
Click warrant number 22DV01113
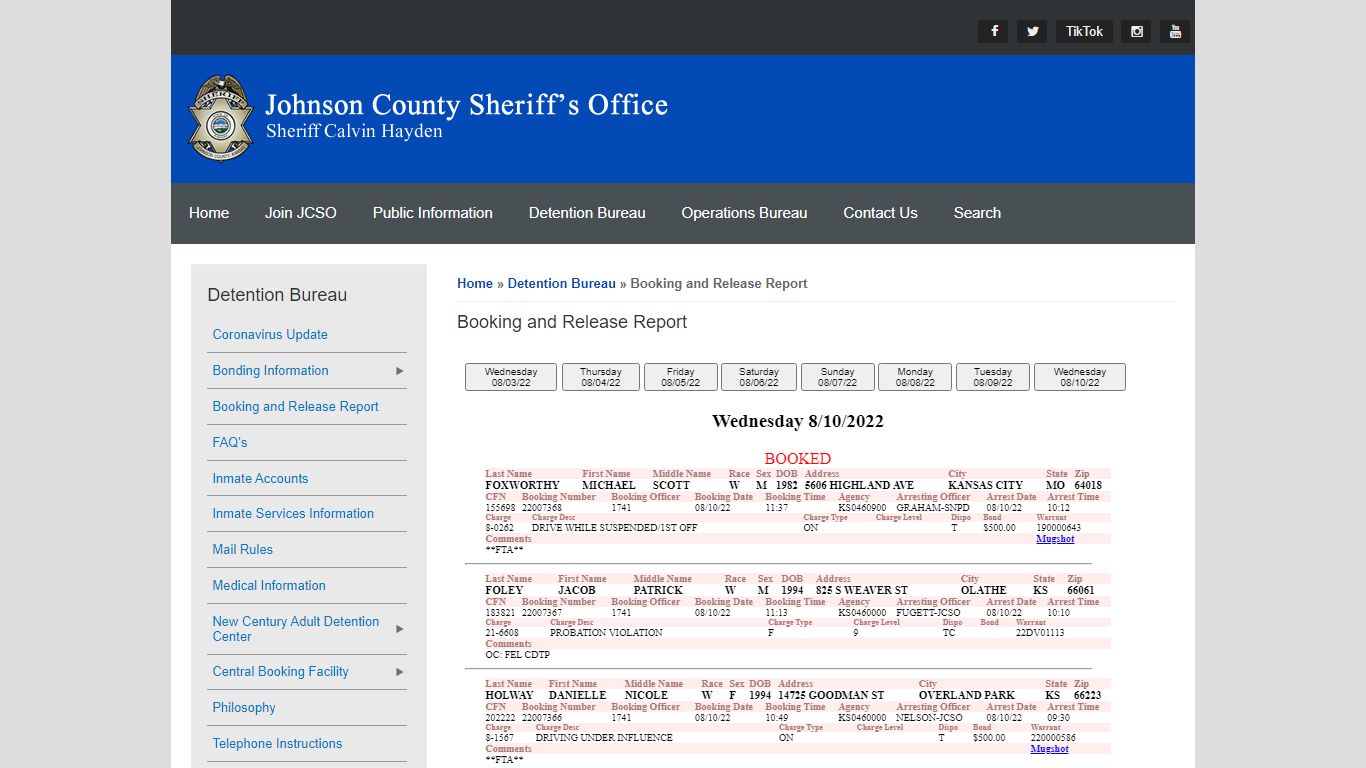pos(1040,633)
